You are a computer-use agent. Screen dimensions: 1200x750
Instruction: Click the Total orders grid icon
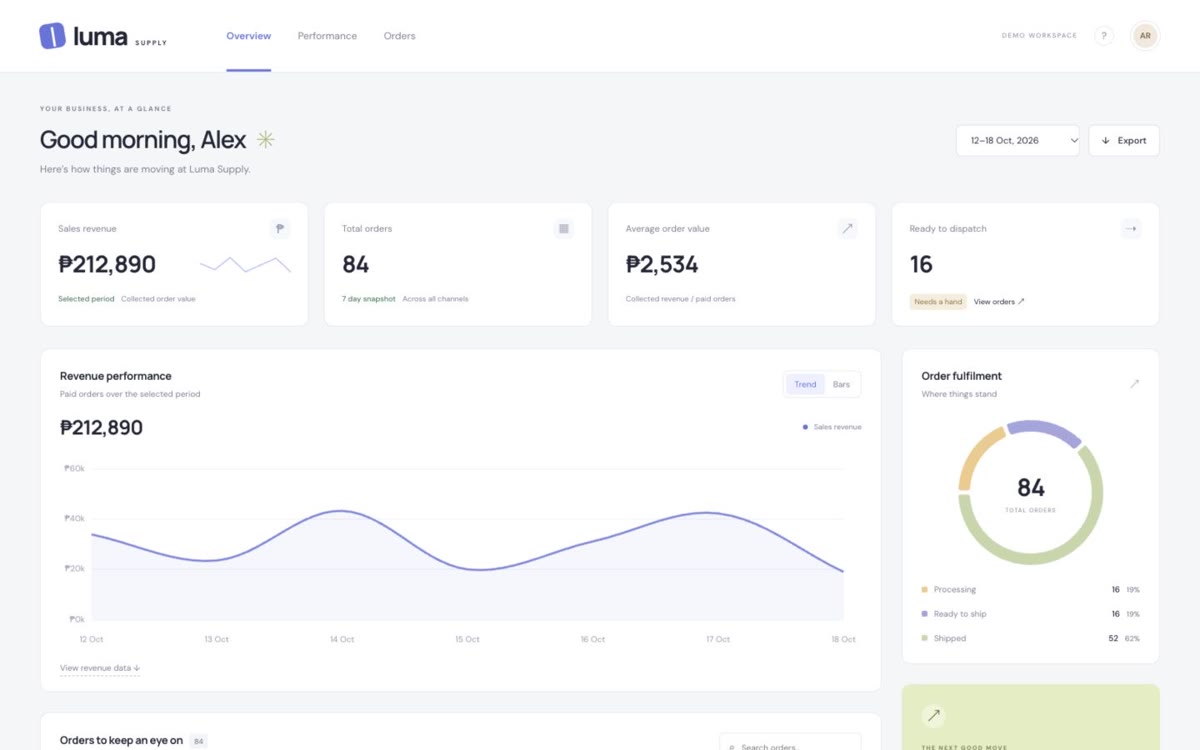pyautogui.click(x=564, y=229)
